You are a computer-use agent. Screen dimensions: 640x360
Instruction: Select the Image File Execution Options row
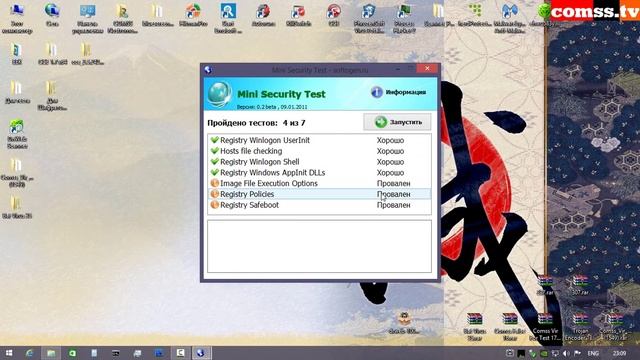[319, 183]
